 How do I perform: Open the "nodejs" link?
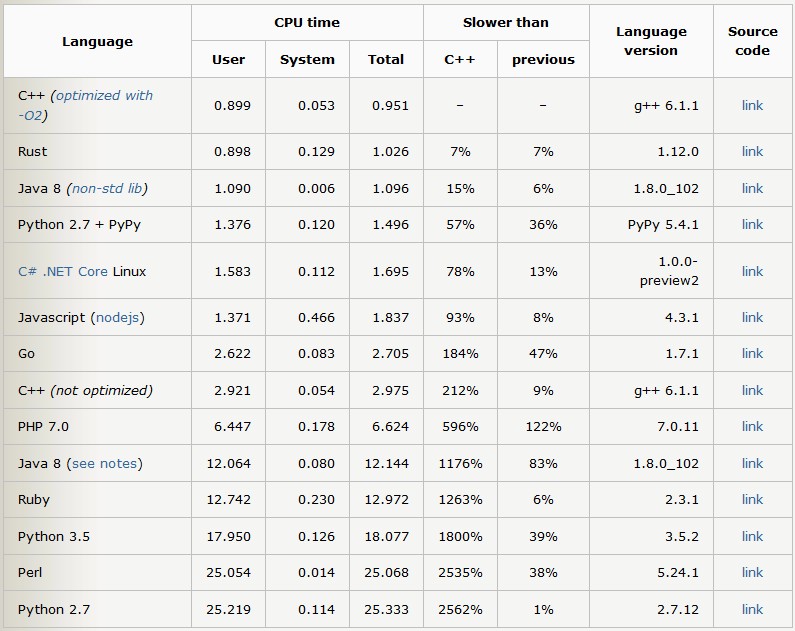click(x=118, y=317)
